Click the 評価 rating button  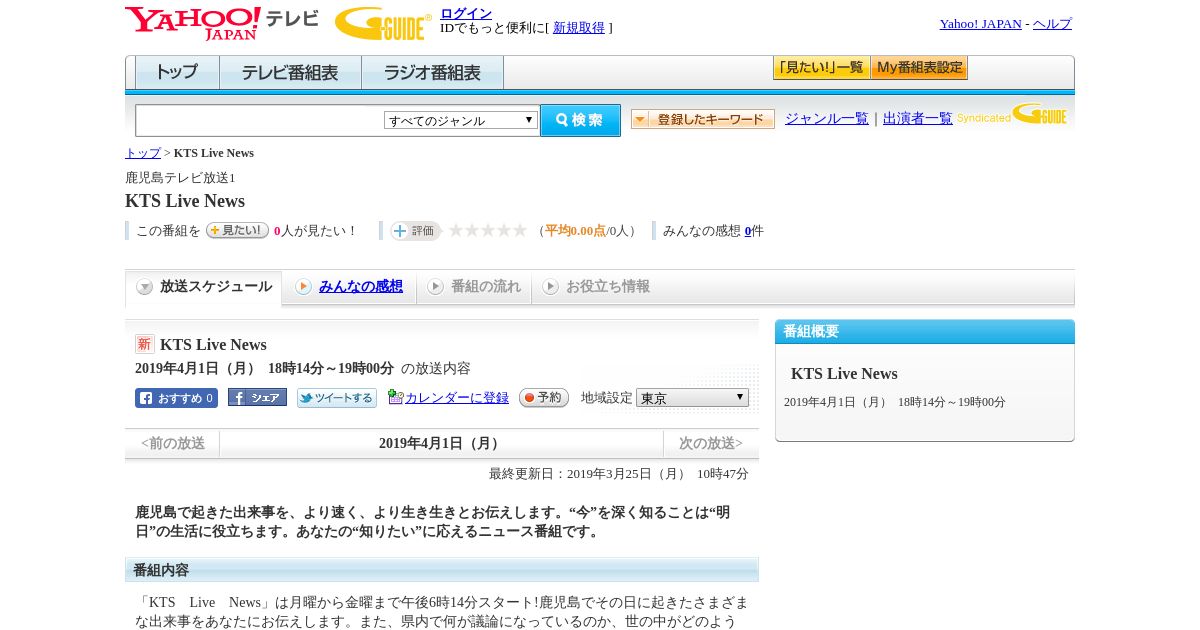click(415, 231)
